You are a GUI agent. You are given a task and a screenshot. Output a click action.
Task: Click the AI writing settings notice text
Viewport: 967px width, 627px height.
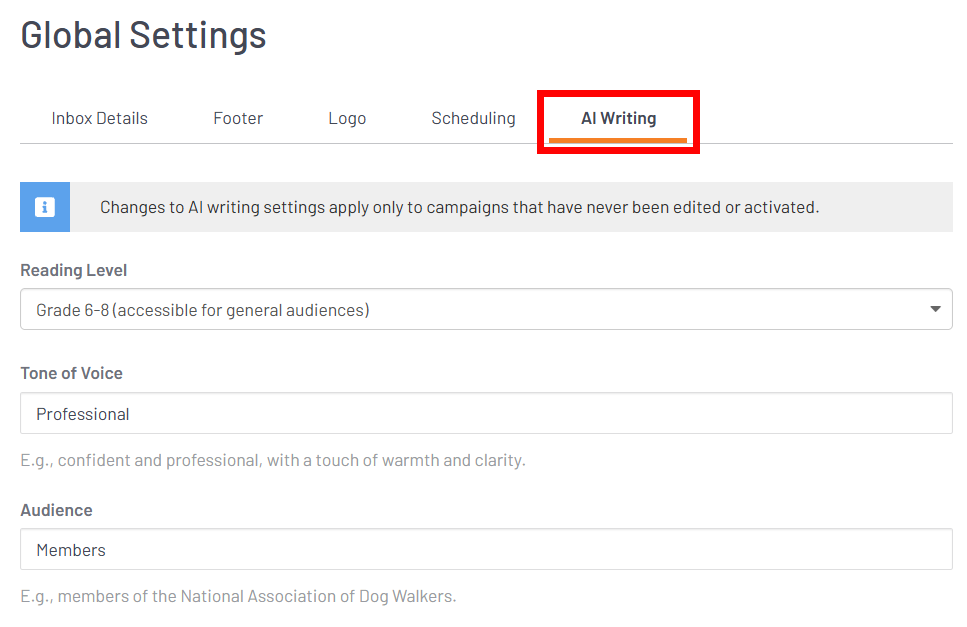(x=459, y=208)
